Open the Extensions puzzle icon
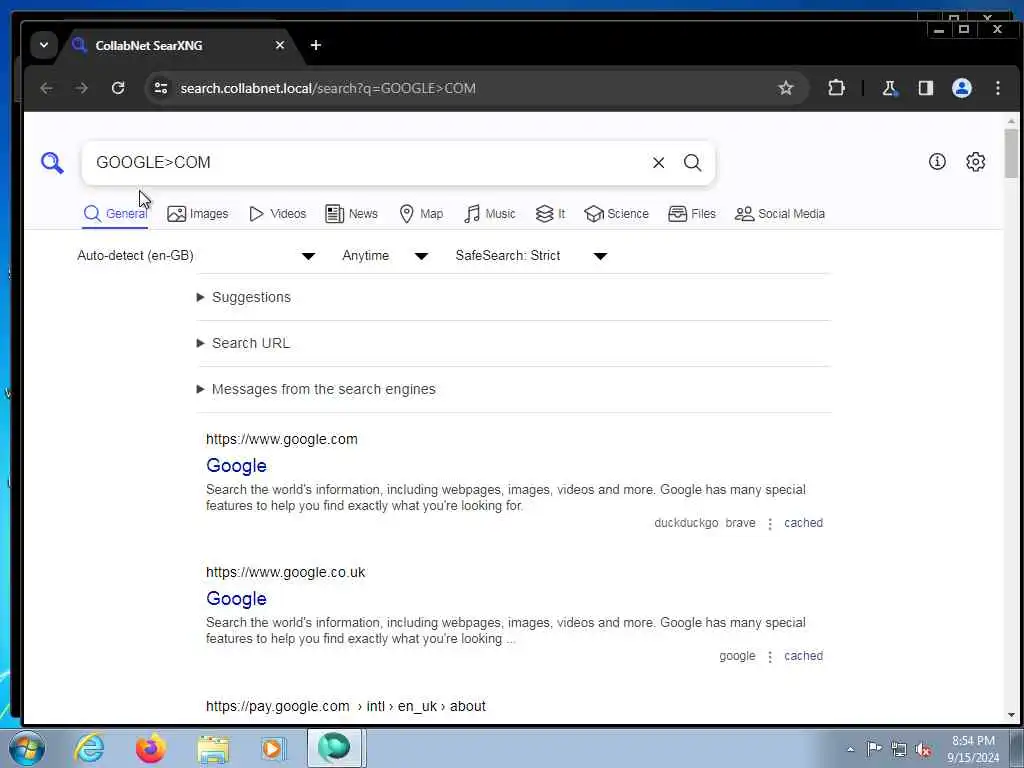The width and height of the screenshot is (1024, 768). click(836, 88)
